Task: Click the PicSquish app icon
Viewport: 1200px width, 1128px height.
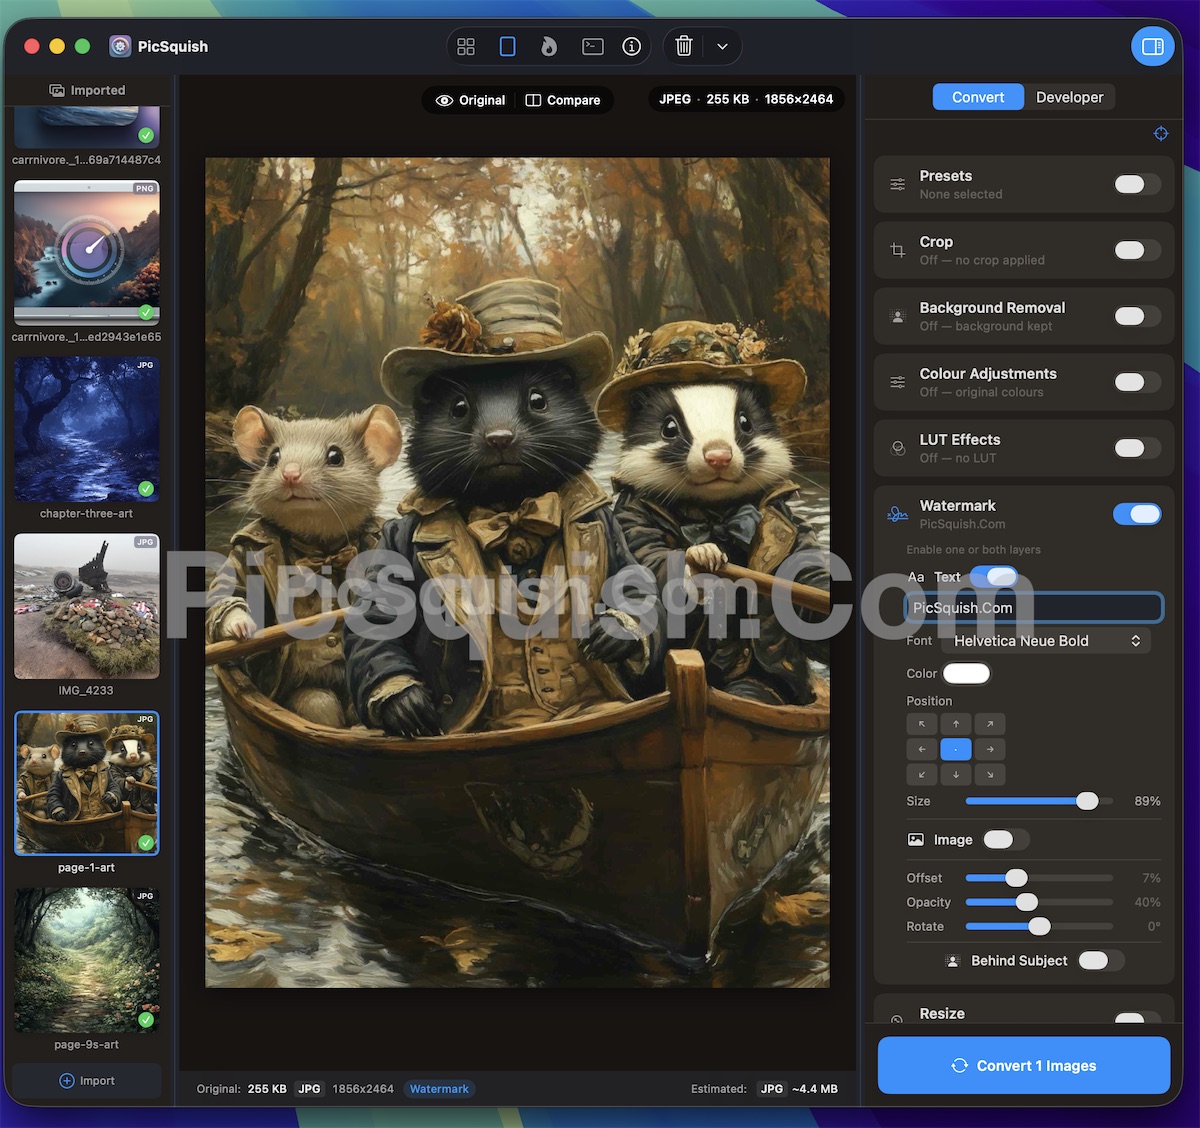Action: coord(120,46)
